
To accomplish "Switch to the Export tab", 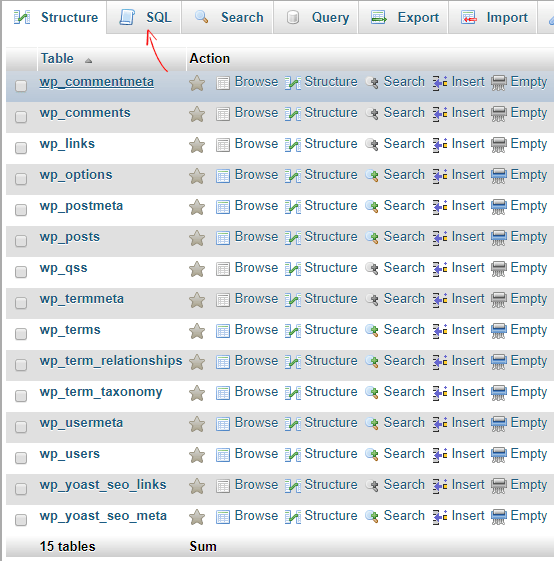I will tap(403, 17).
